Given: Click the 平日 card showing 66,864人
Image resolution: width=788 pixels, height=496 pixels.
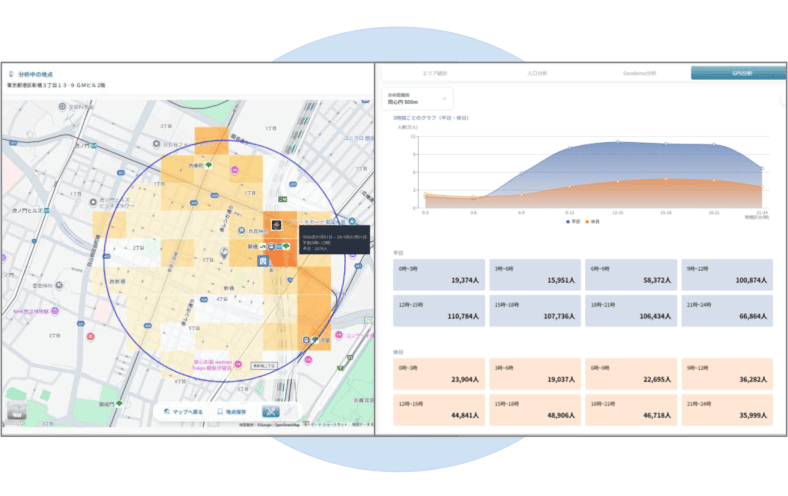Looking at the screenshot, I should [727, 311].
